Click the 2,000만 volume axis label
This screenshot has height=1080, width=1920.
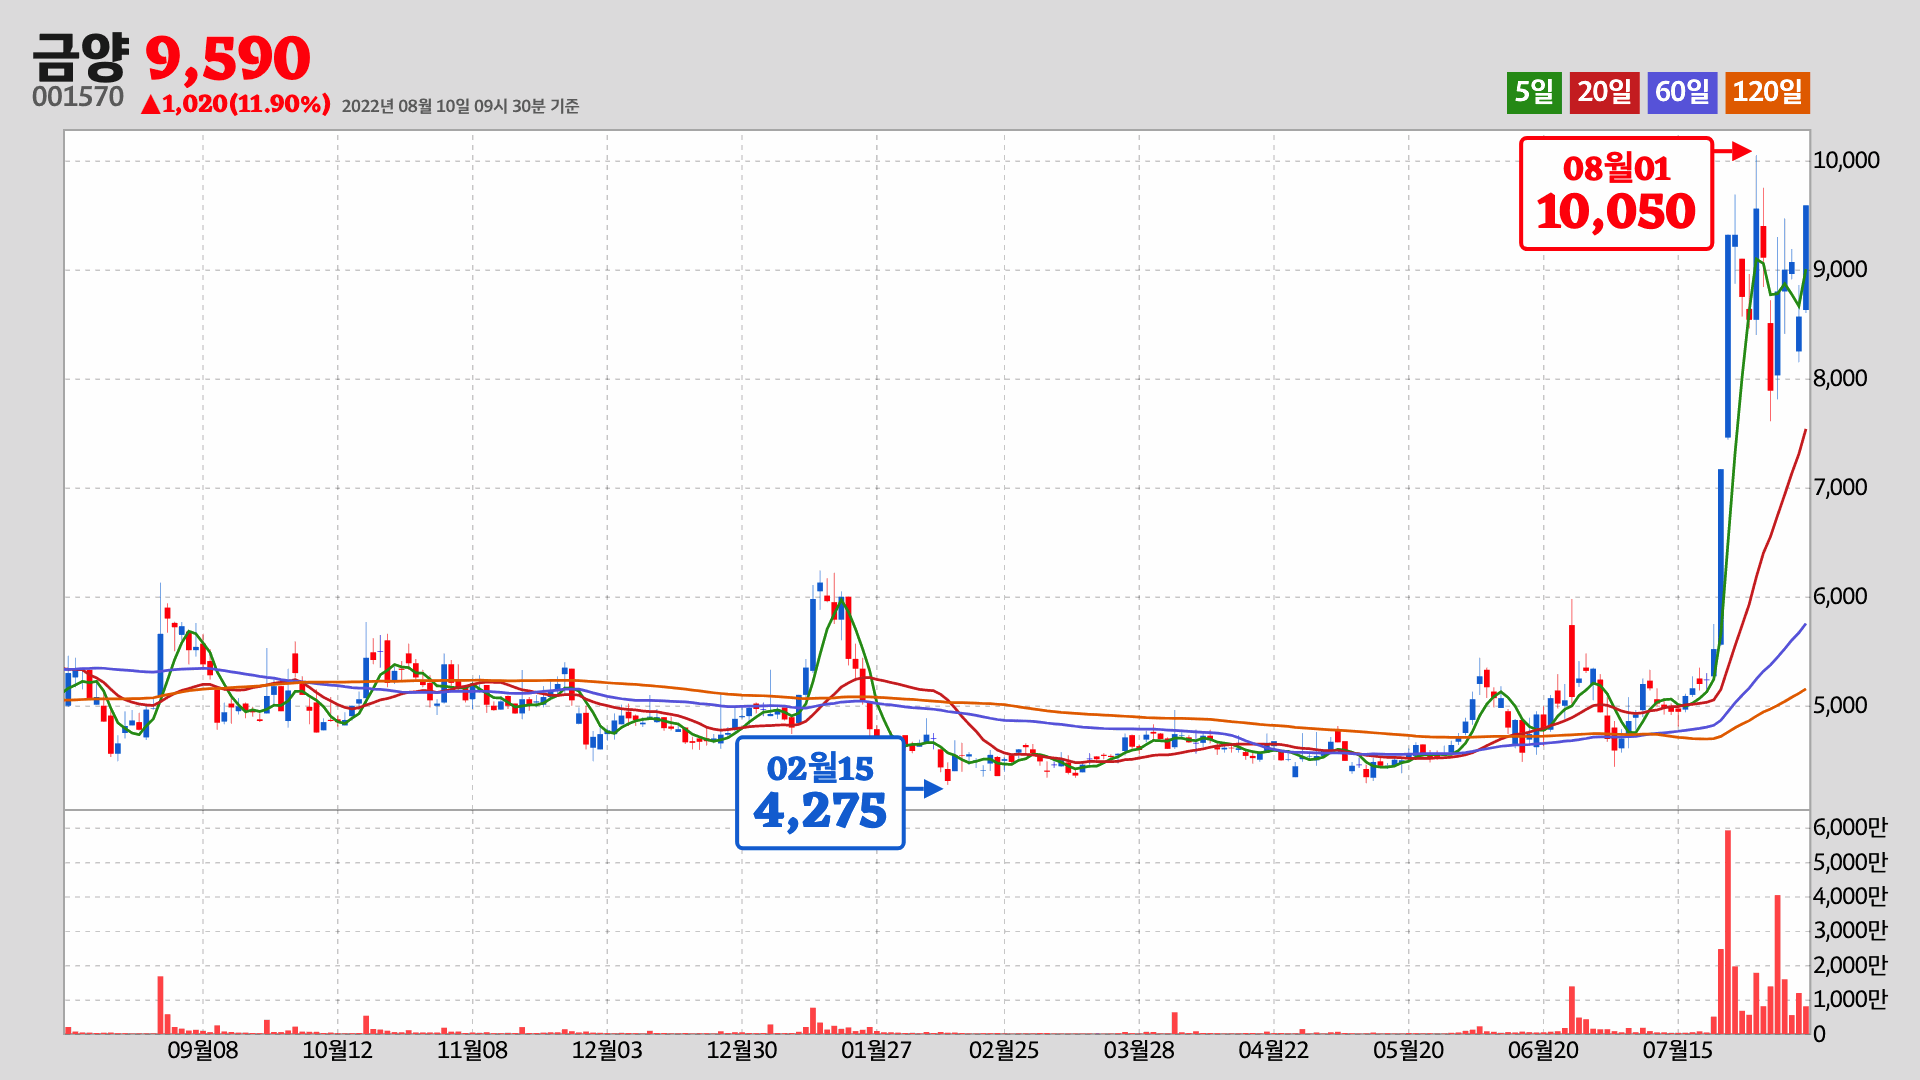coord(1850,965)
